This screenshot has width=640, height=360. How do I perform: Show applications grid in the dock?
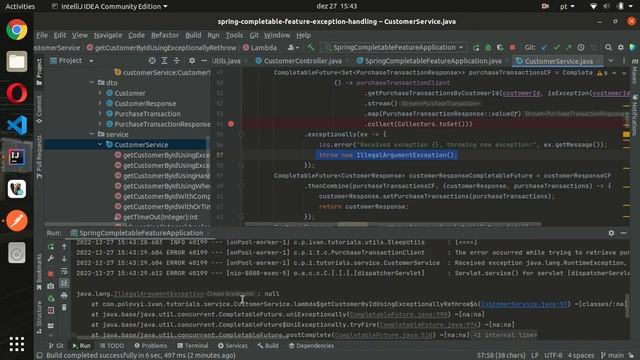(x=16, y=344)
